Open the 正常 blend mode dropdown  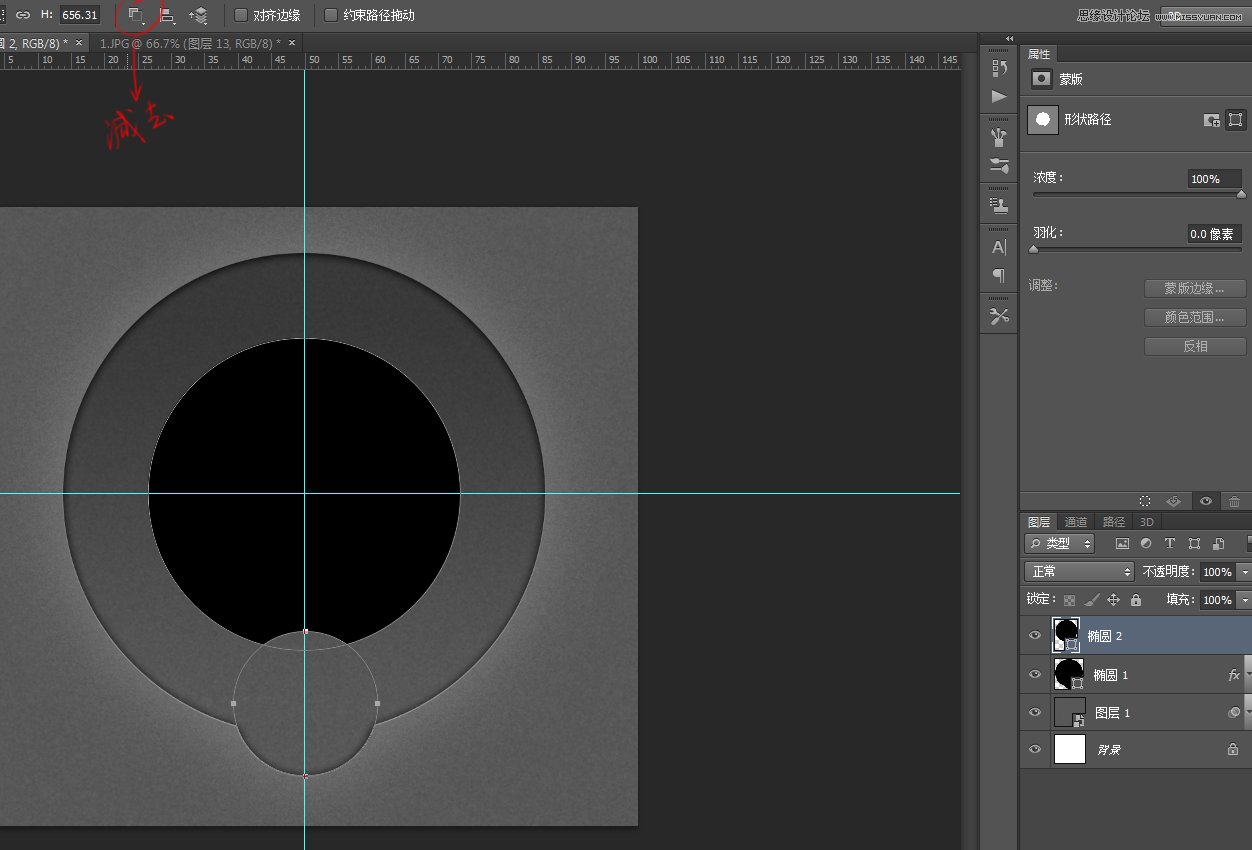(1078, 572)
